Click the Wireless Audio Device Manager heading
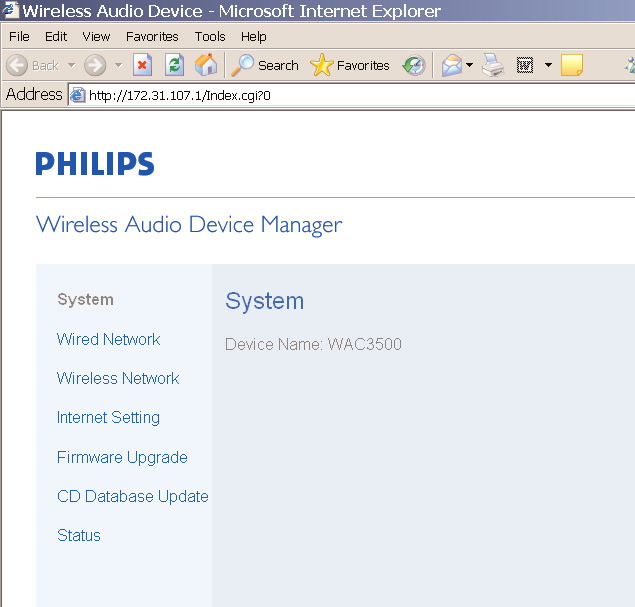Screen dimensions: 635x607 (x=189, y=225)
